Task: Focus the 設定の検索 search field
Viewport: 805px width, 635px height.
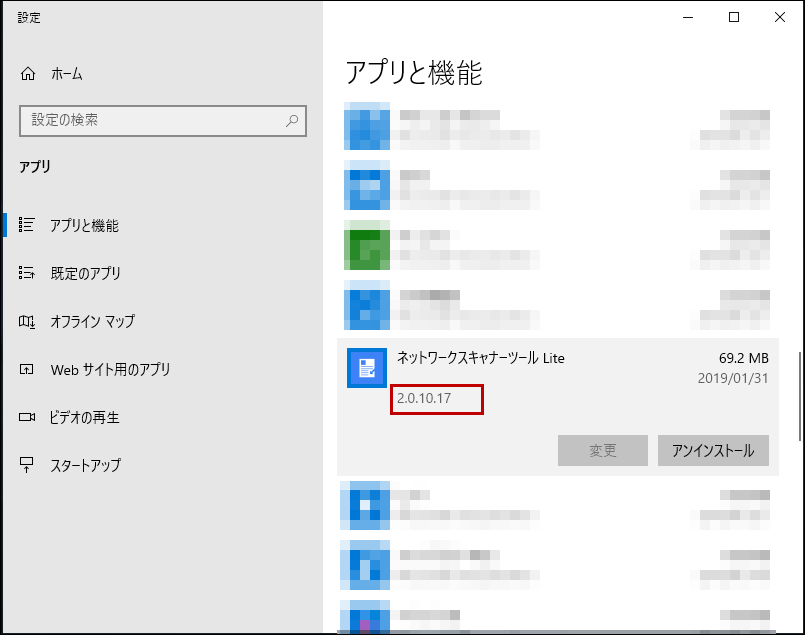Action: tap(163, 121)
